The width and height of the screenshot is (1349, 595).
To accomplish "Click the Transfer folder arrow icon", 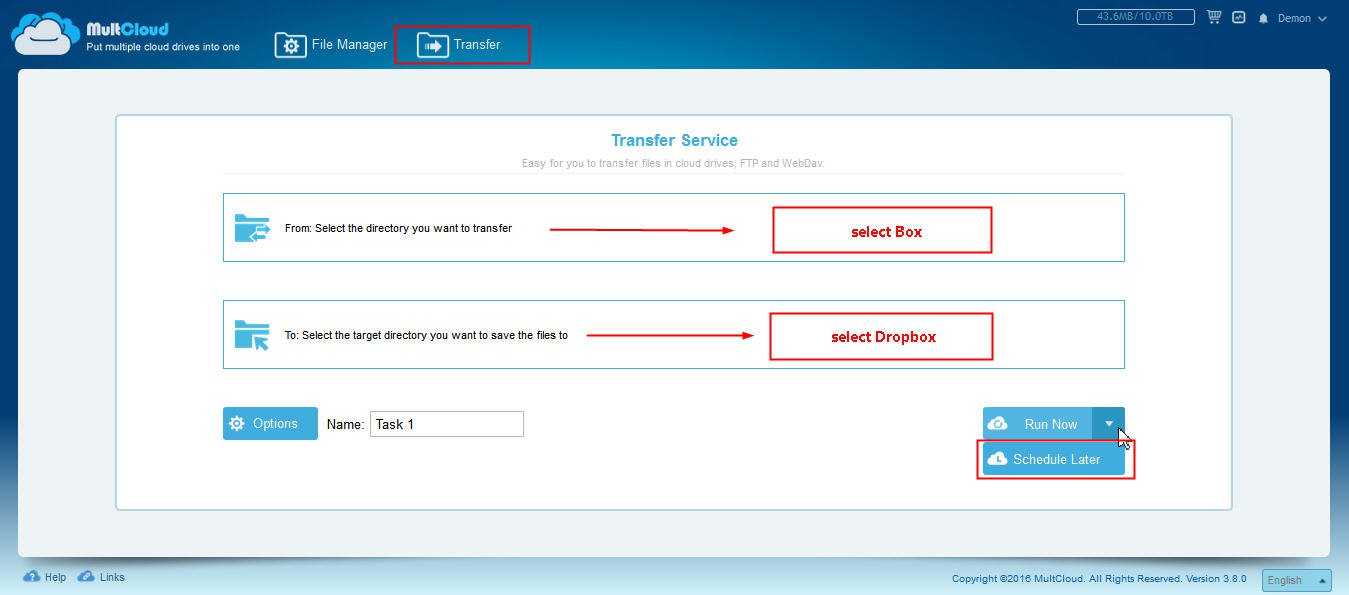I will [432, 46].
